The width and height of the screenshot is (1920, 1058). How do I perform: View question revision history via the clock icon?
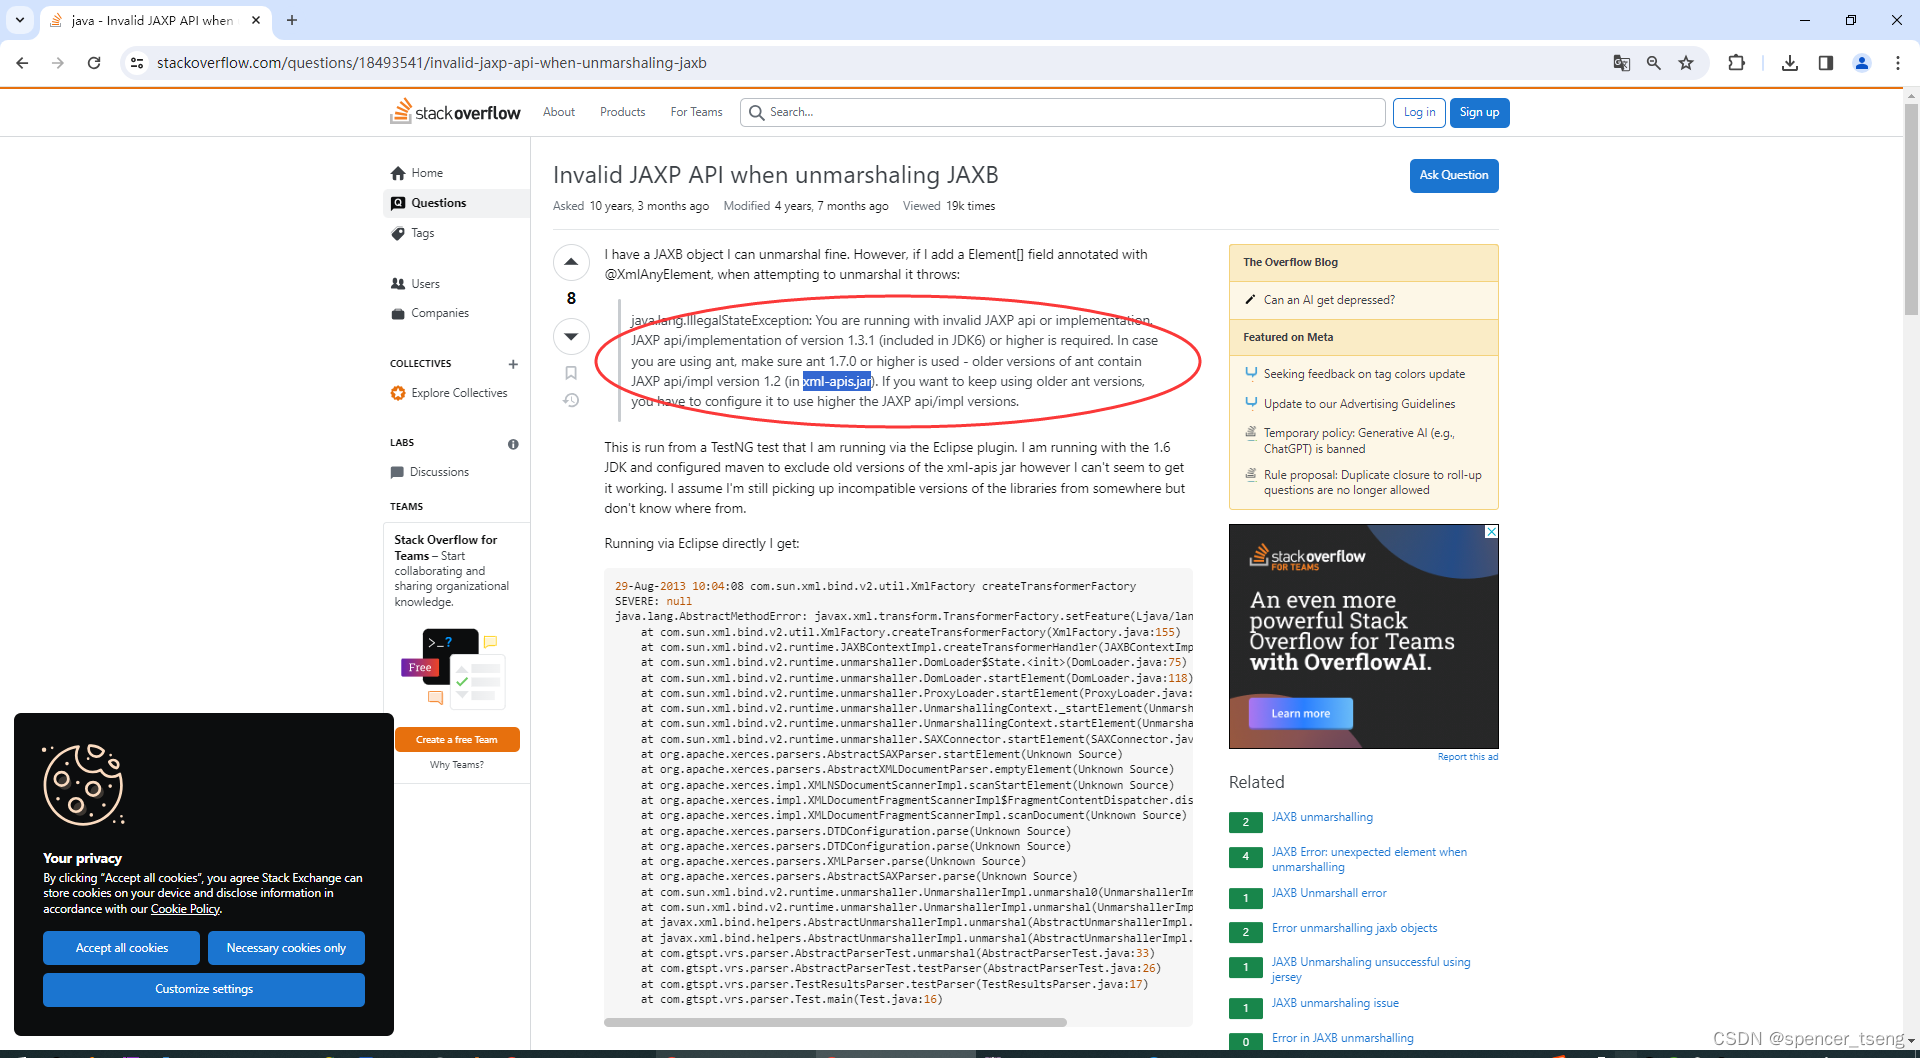click(571, 400)
